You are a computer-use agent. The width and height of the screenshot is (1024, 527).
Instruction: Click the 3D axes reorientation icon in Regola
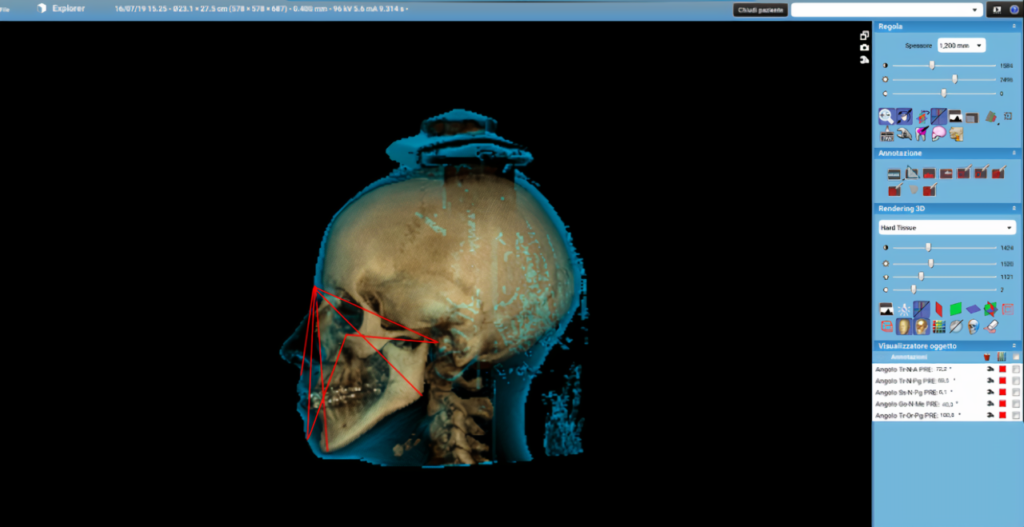click(x=922, y=118)
